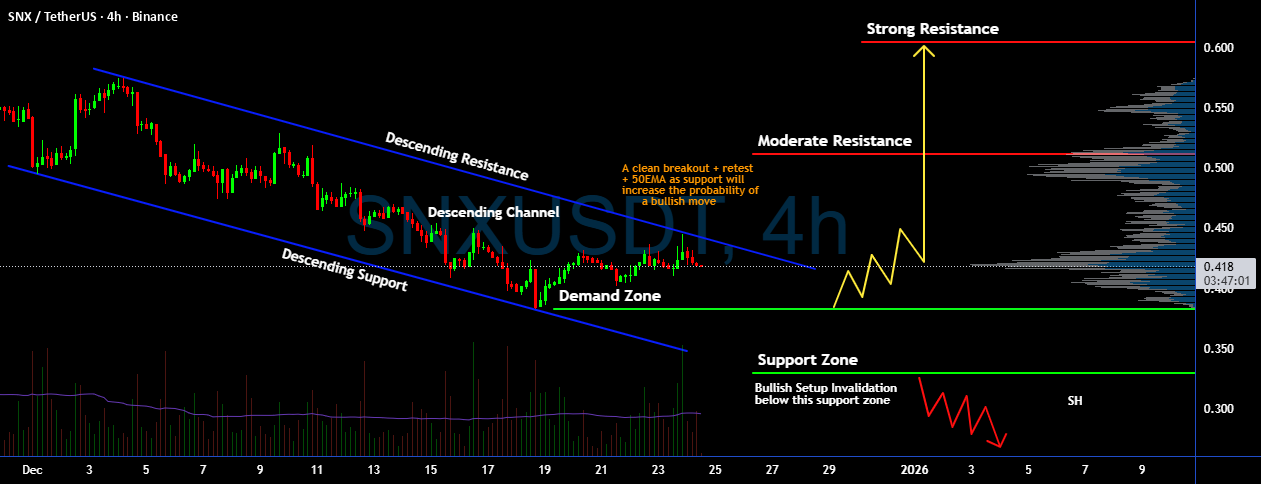
Task: Select the red Moderate Resistance horizontal line
Action: (975, 154)
